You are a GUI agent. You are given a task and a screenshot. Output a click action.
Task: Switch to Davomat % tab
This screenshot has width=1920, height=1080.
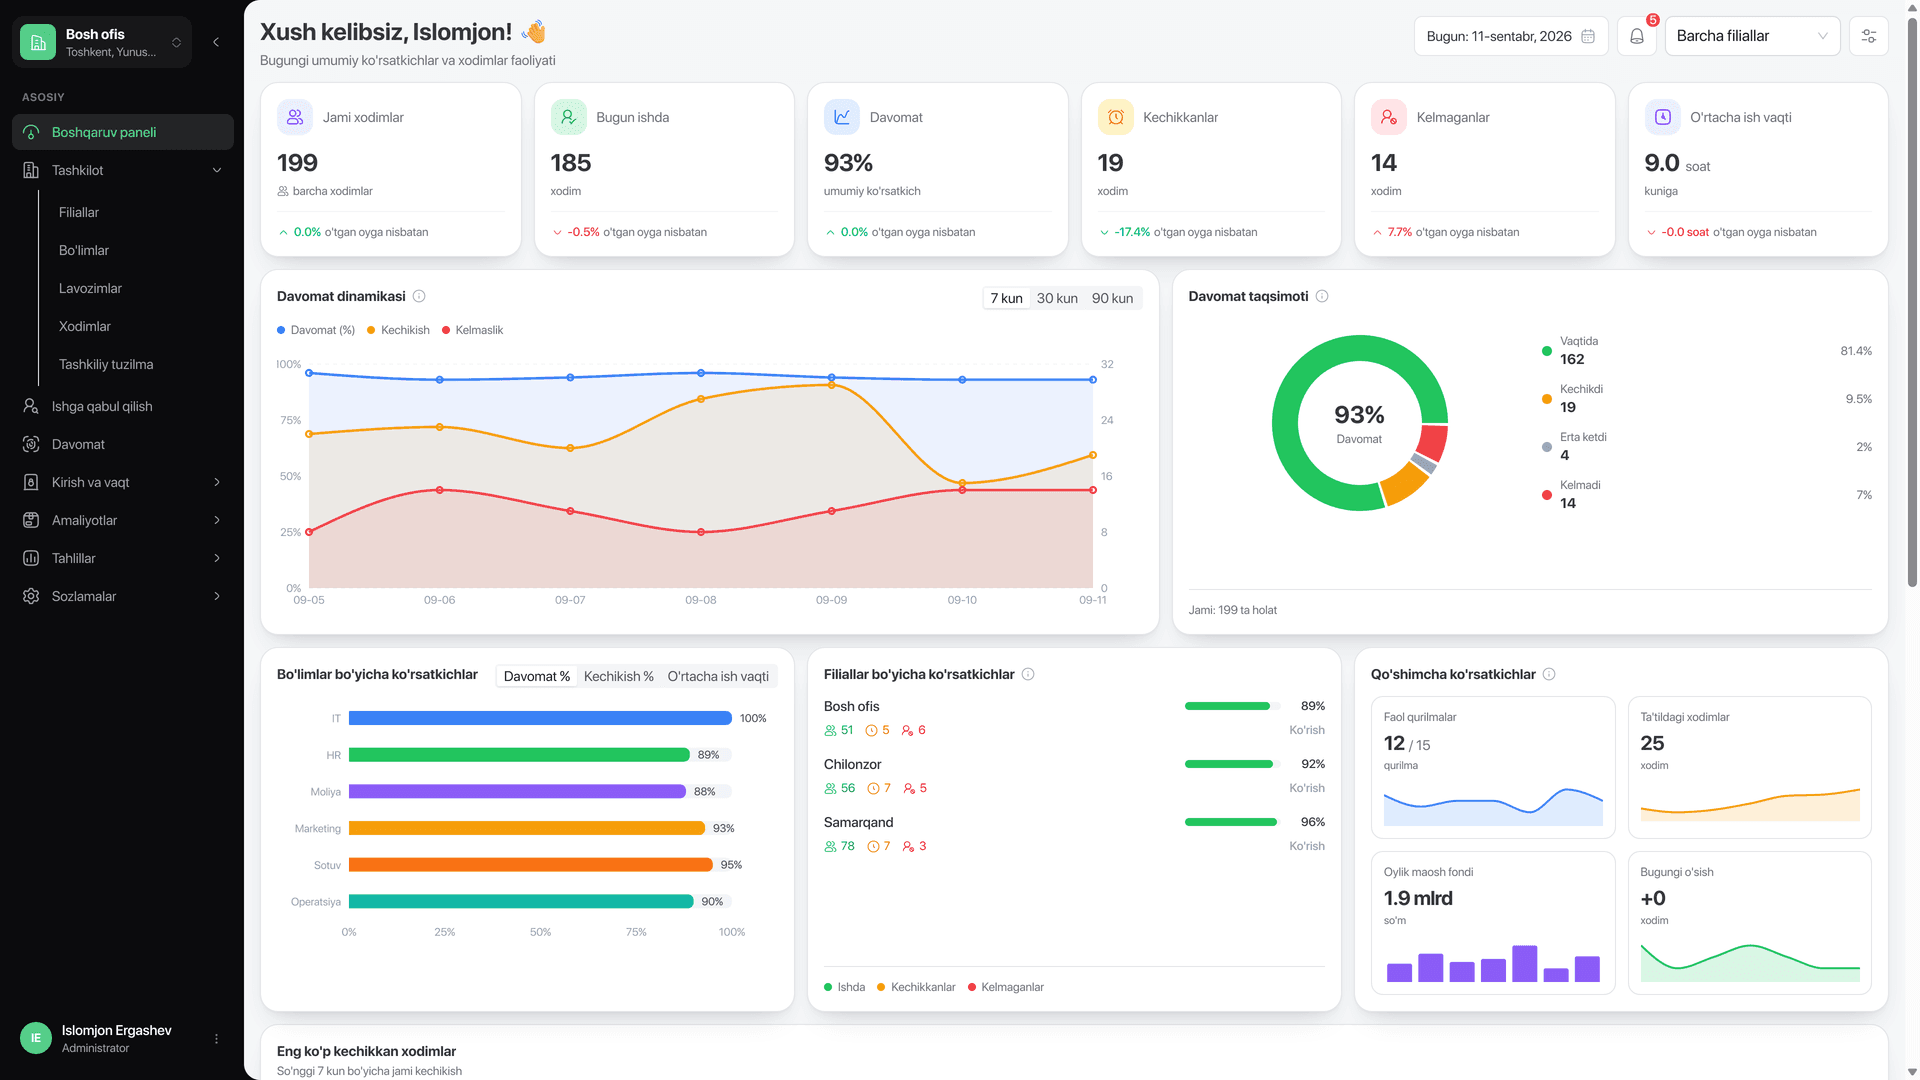[x=537, y=676]
